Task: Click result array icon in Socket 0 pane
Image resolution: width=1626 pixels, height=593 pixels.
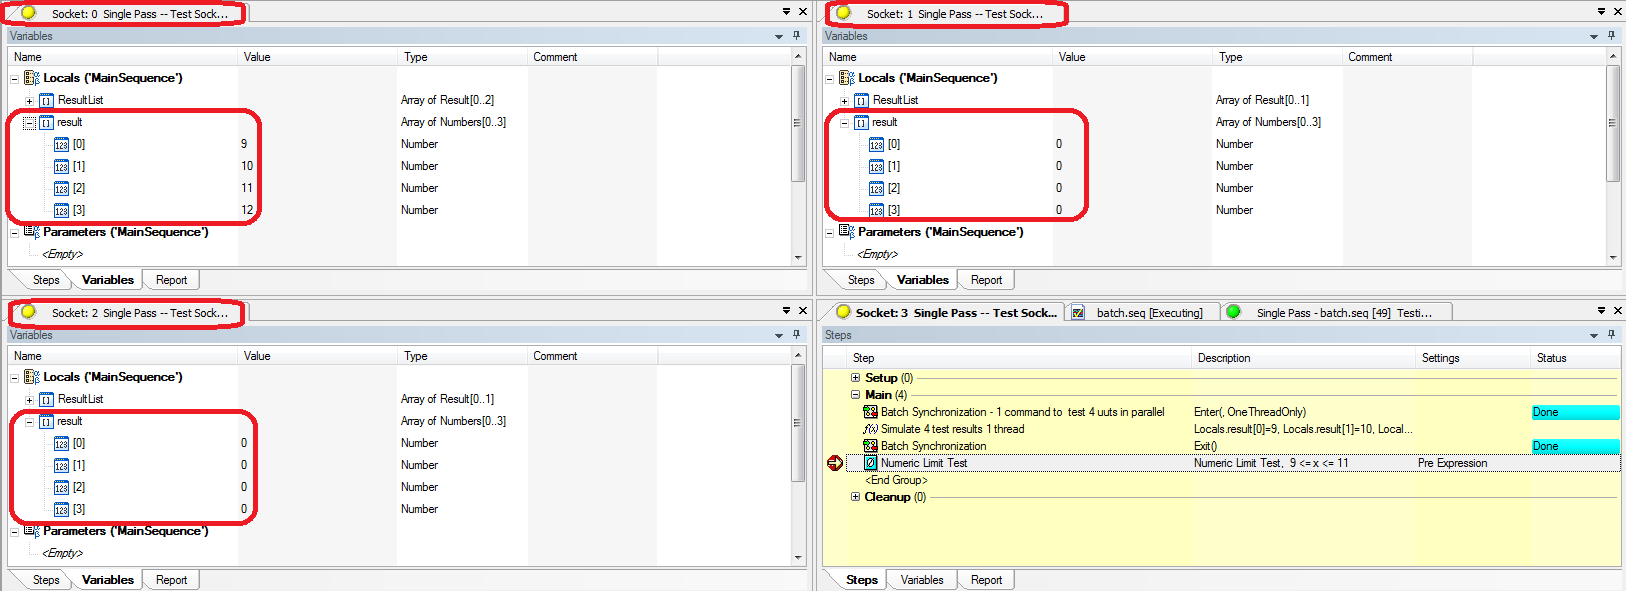Action: coord(46,123)
